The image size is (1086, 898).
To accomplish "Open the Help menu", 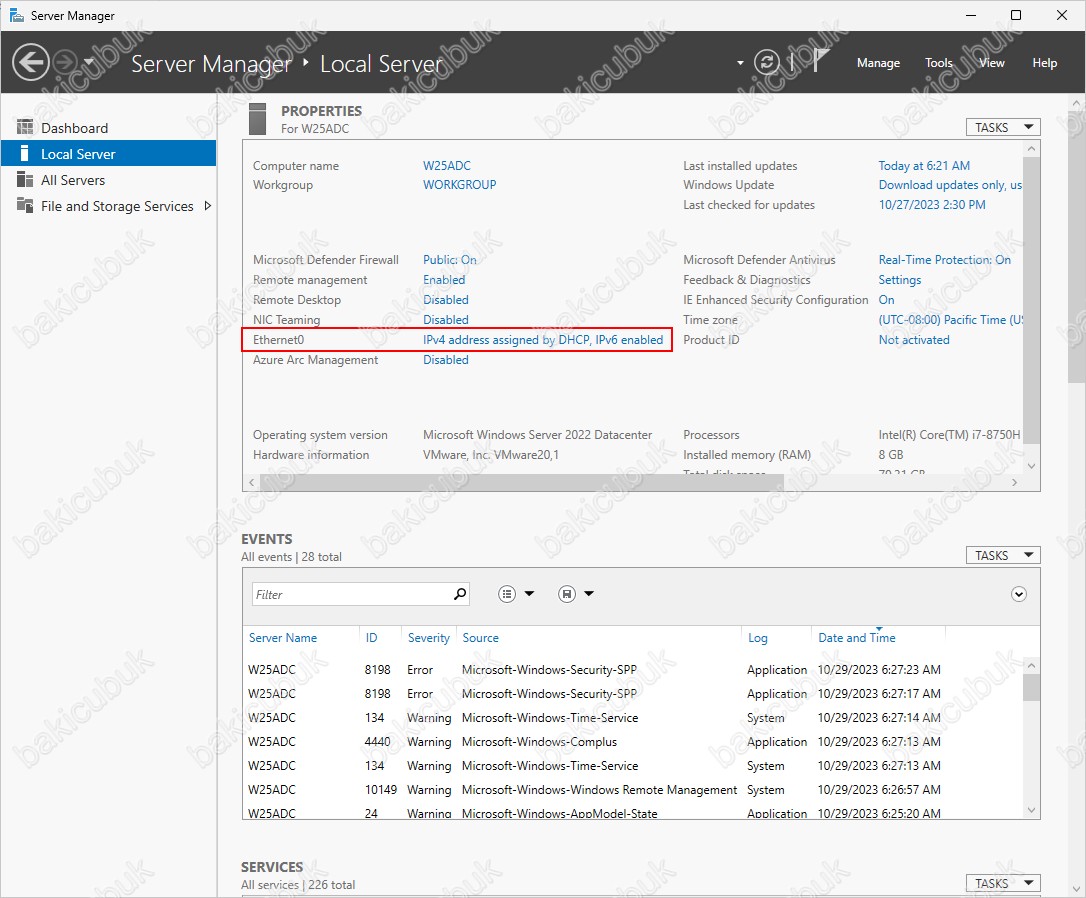I will coord(1044,63).
